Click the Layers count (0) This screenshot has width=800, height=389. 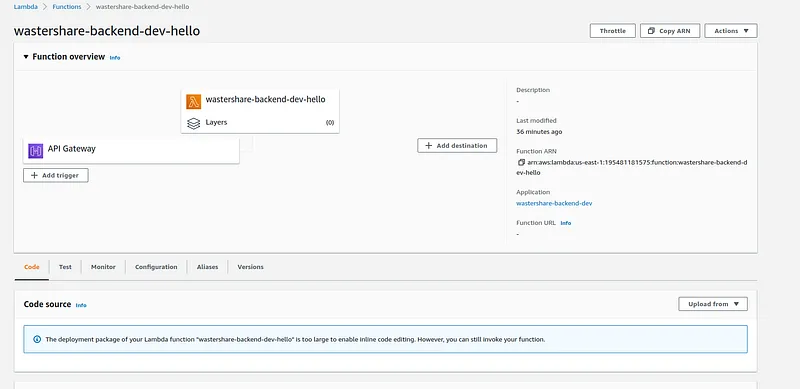330,123
